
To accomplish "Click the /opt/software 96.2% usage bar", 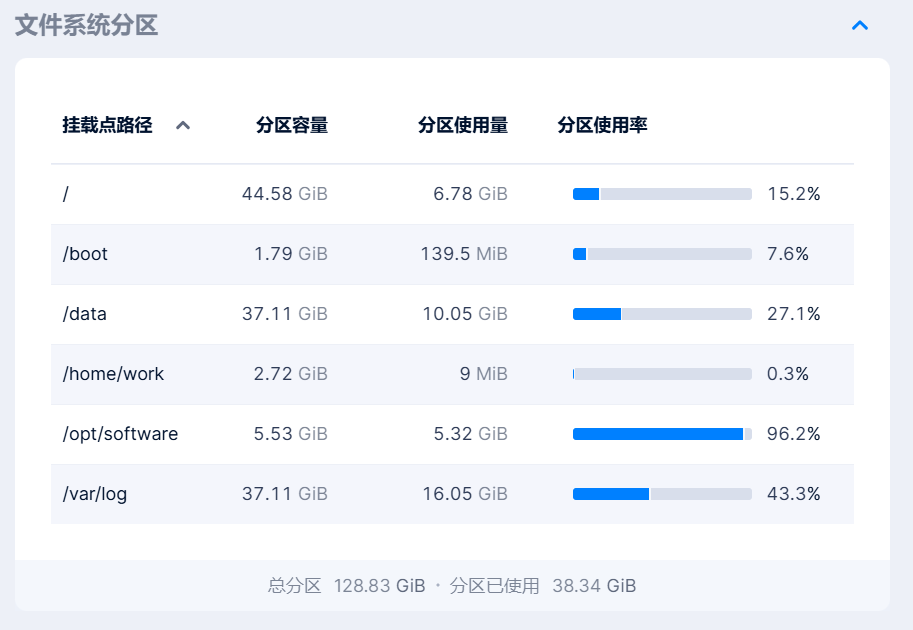I will coord(662,434).
